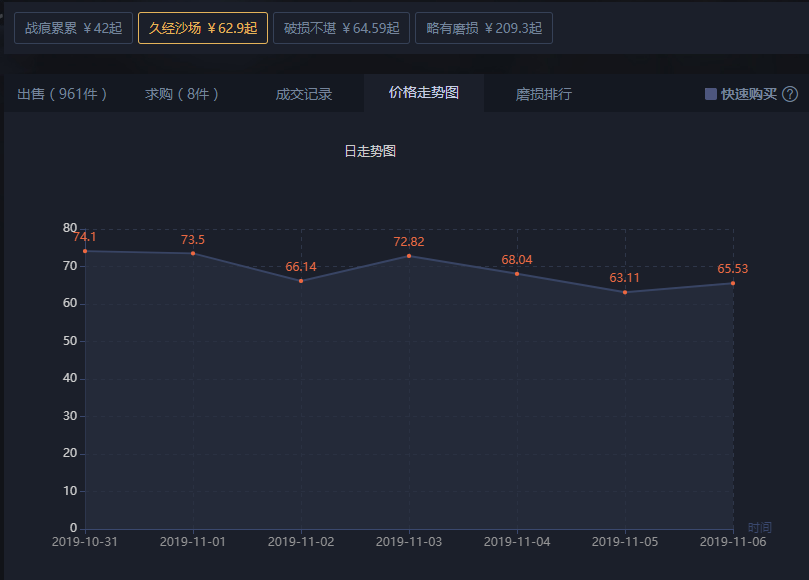Click the 2019-10-31 axis date label
The width and height of the screenshot is (809, 580).
pos(85,542)
